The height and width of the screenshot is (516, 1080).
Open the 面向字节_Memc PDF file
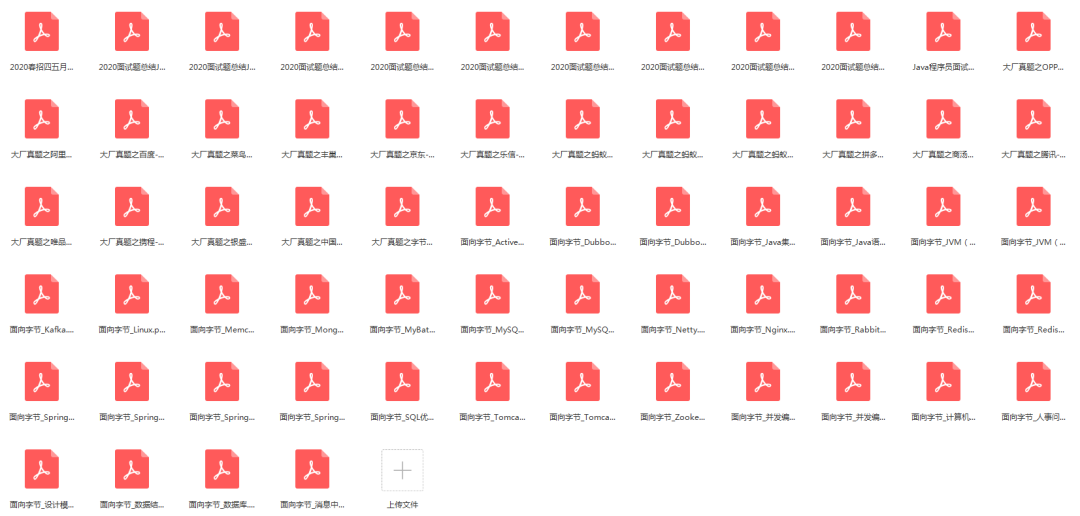[x=222, y=294]
